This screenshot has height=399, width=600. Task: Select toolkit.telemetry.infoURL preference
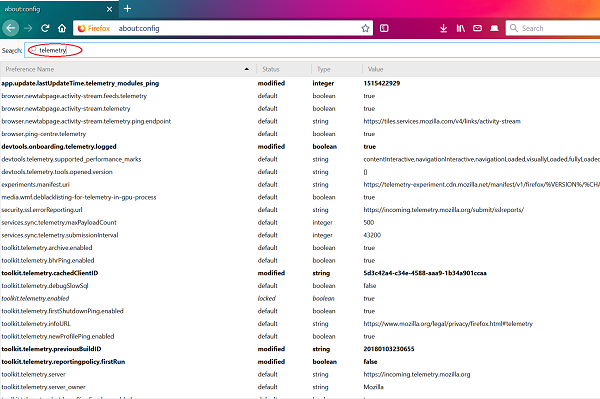click(x=300, y=324)
